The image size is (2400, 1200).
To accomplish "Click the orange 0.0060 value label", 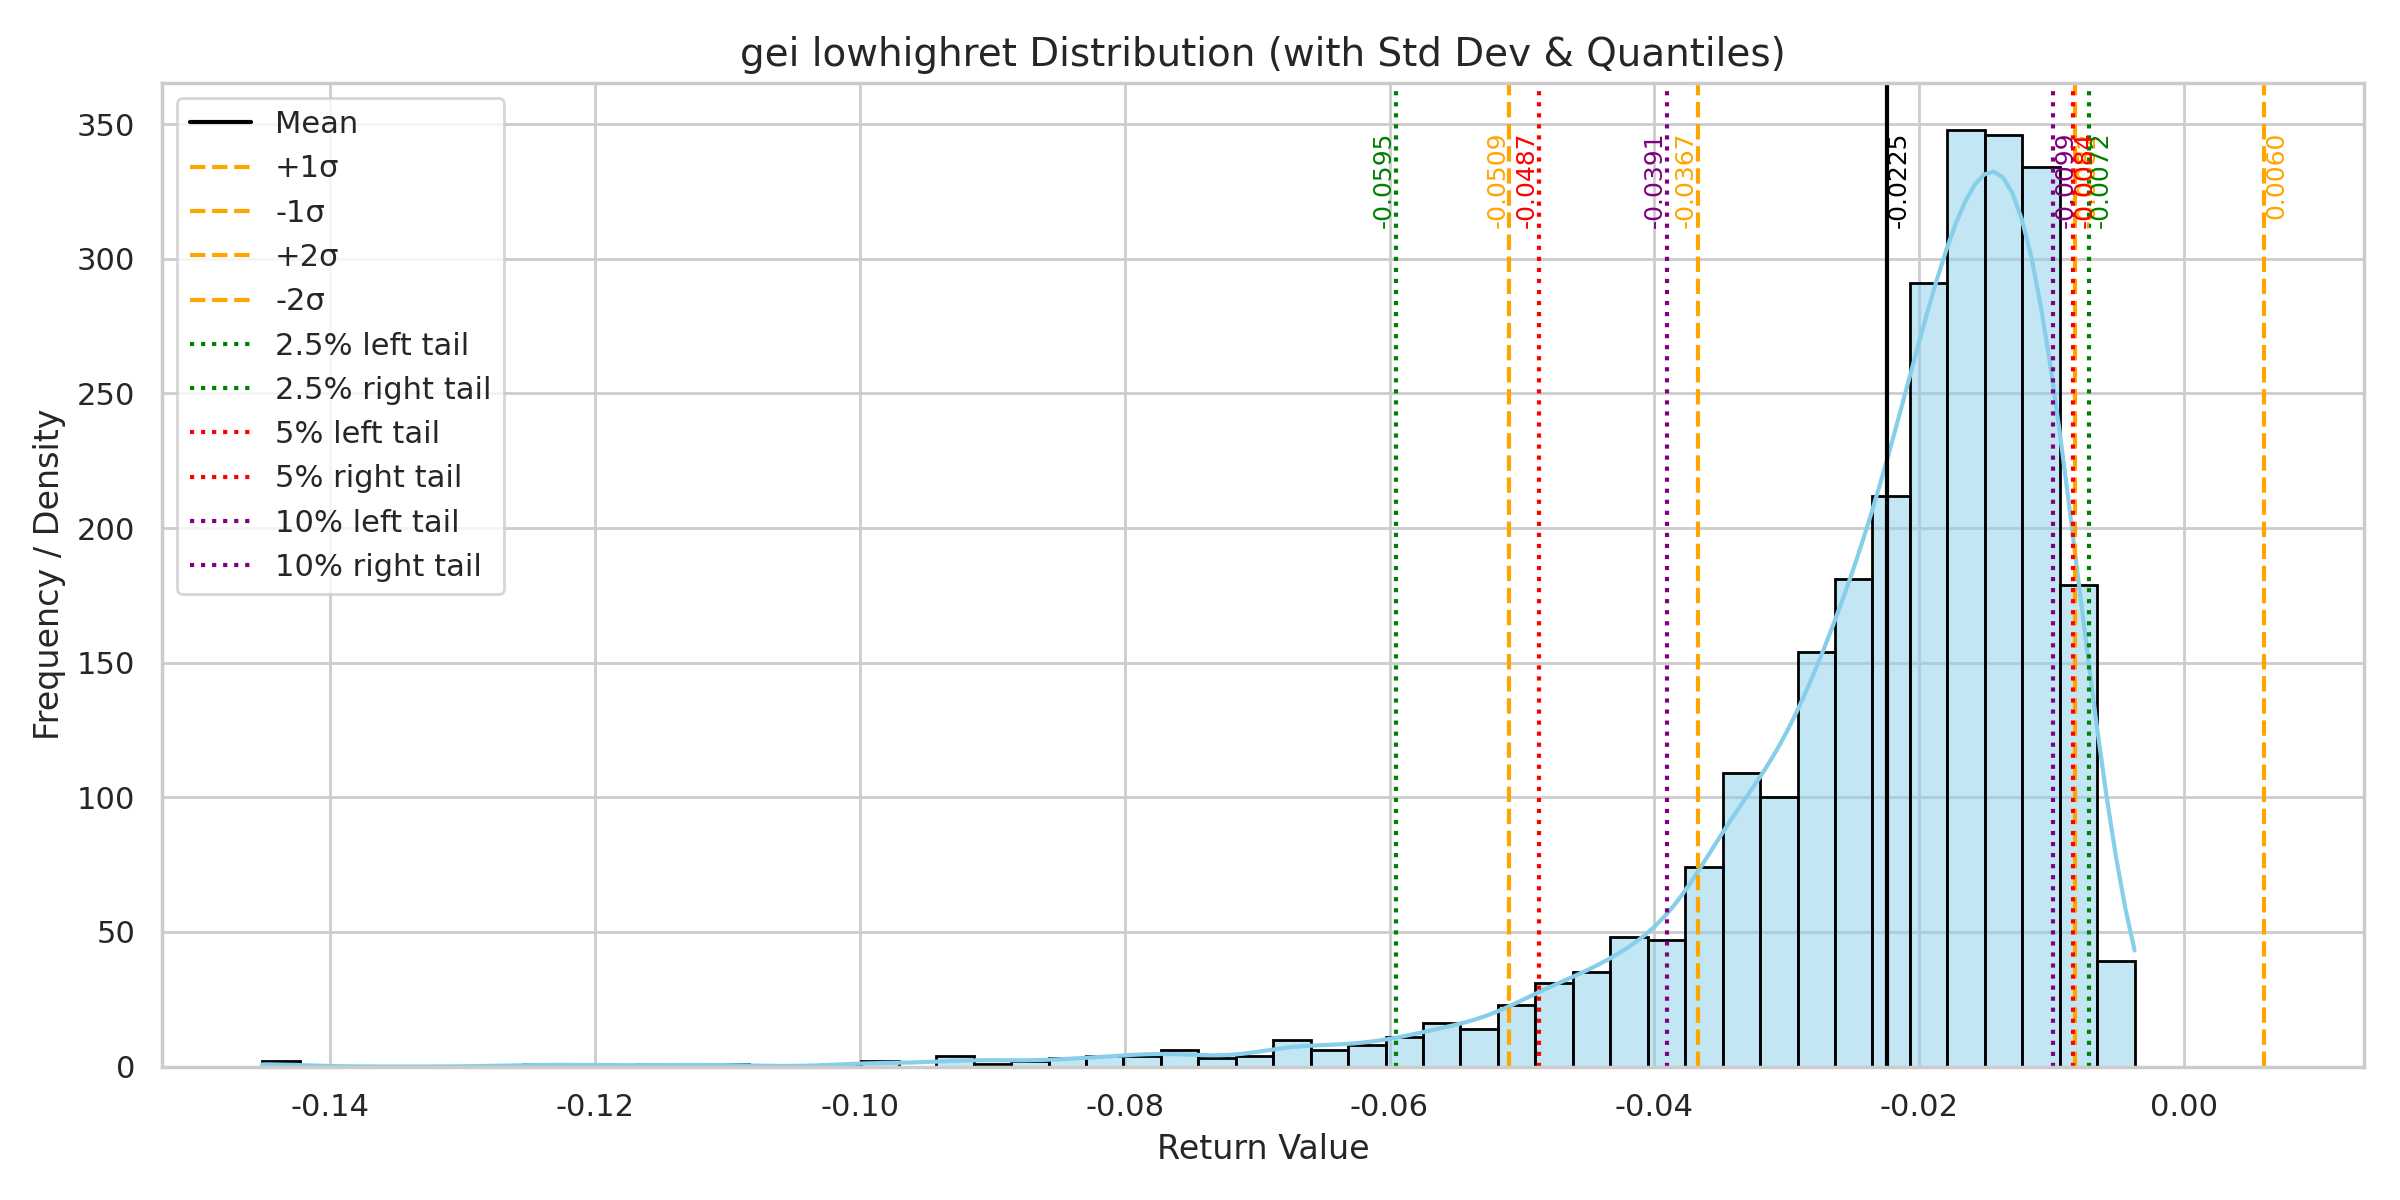I will (2275, 177).
